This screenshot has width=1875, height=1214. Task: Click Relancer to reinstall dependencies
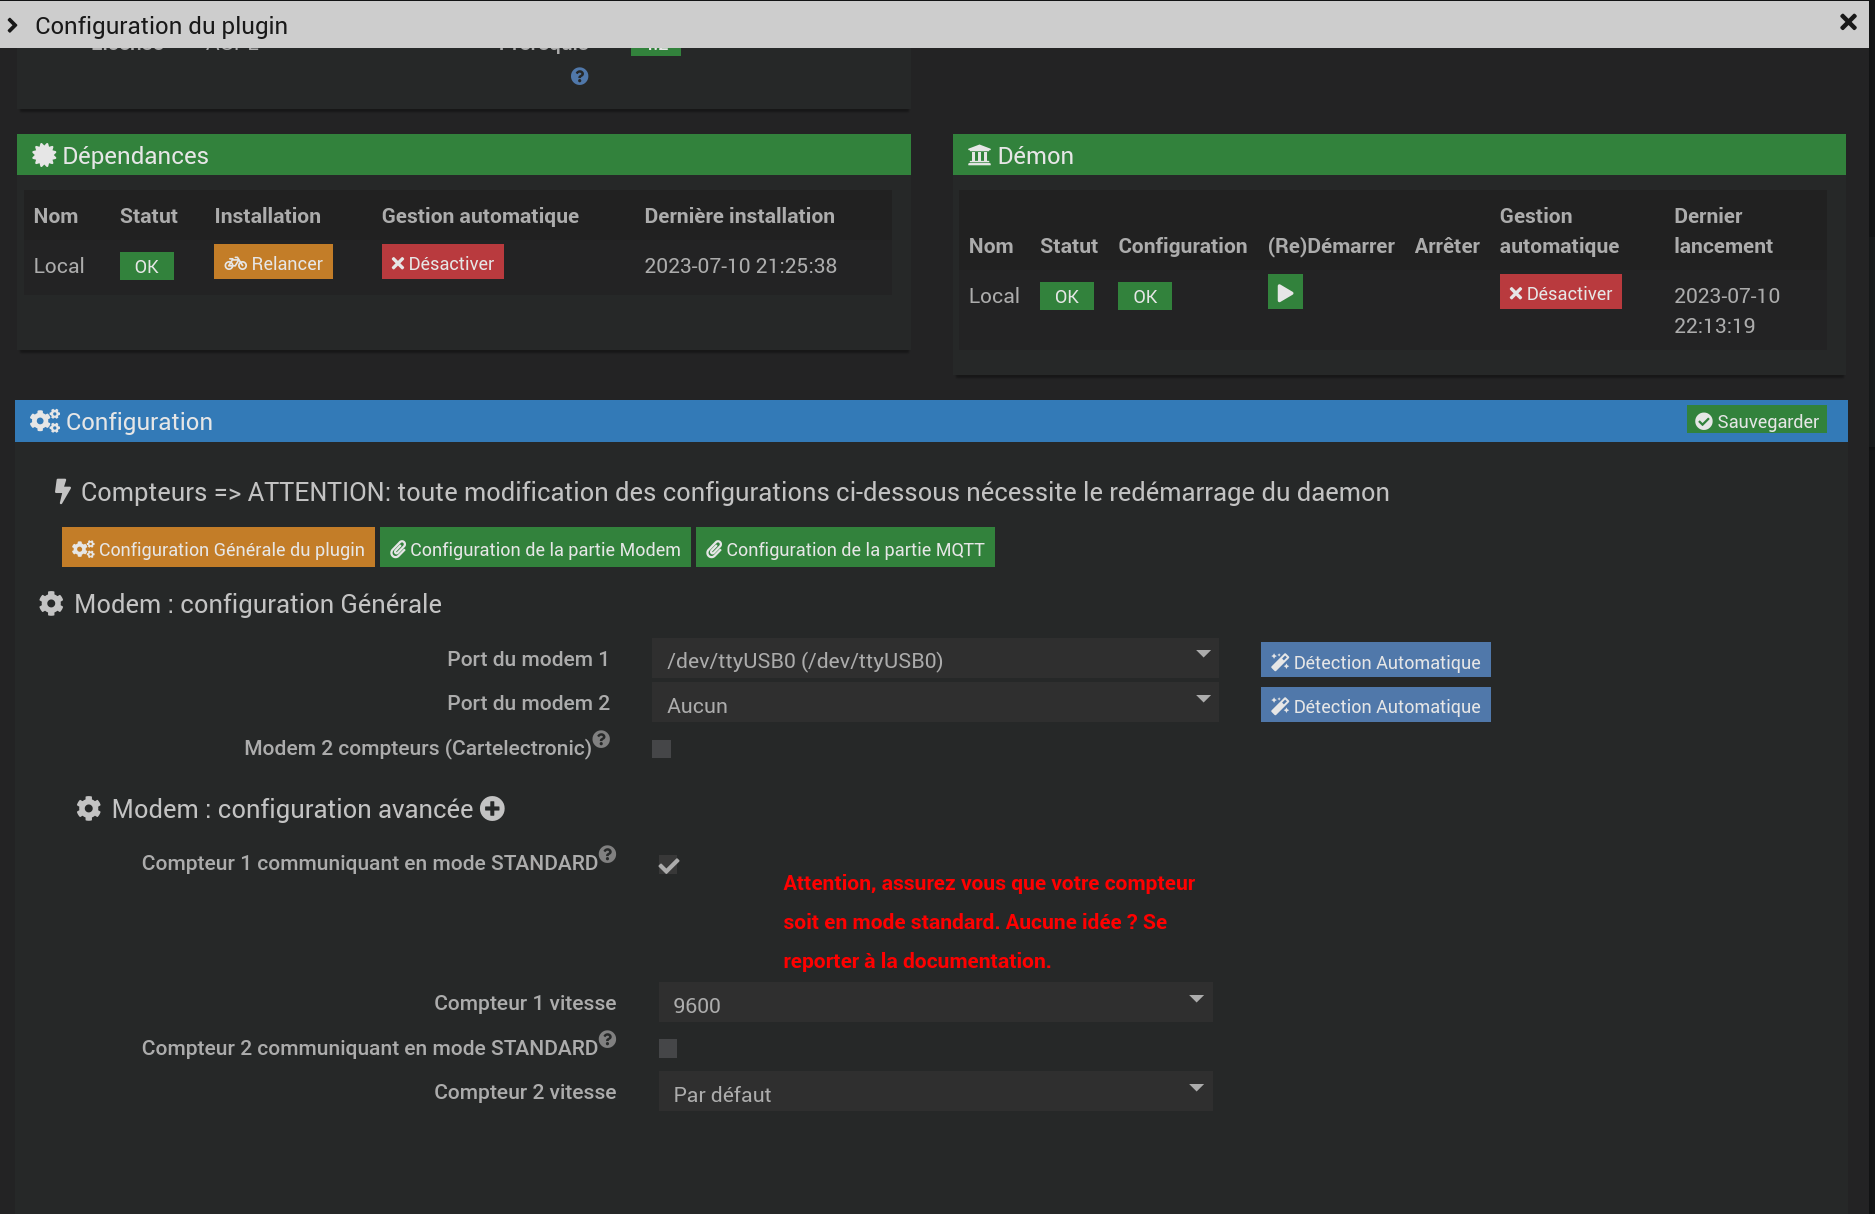273,263
